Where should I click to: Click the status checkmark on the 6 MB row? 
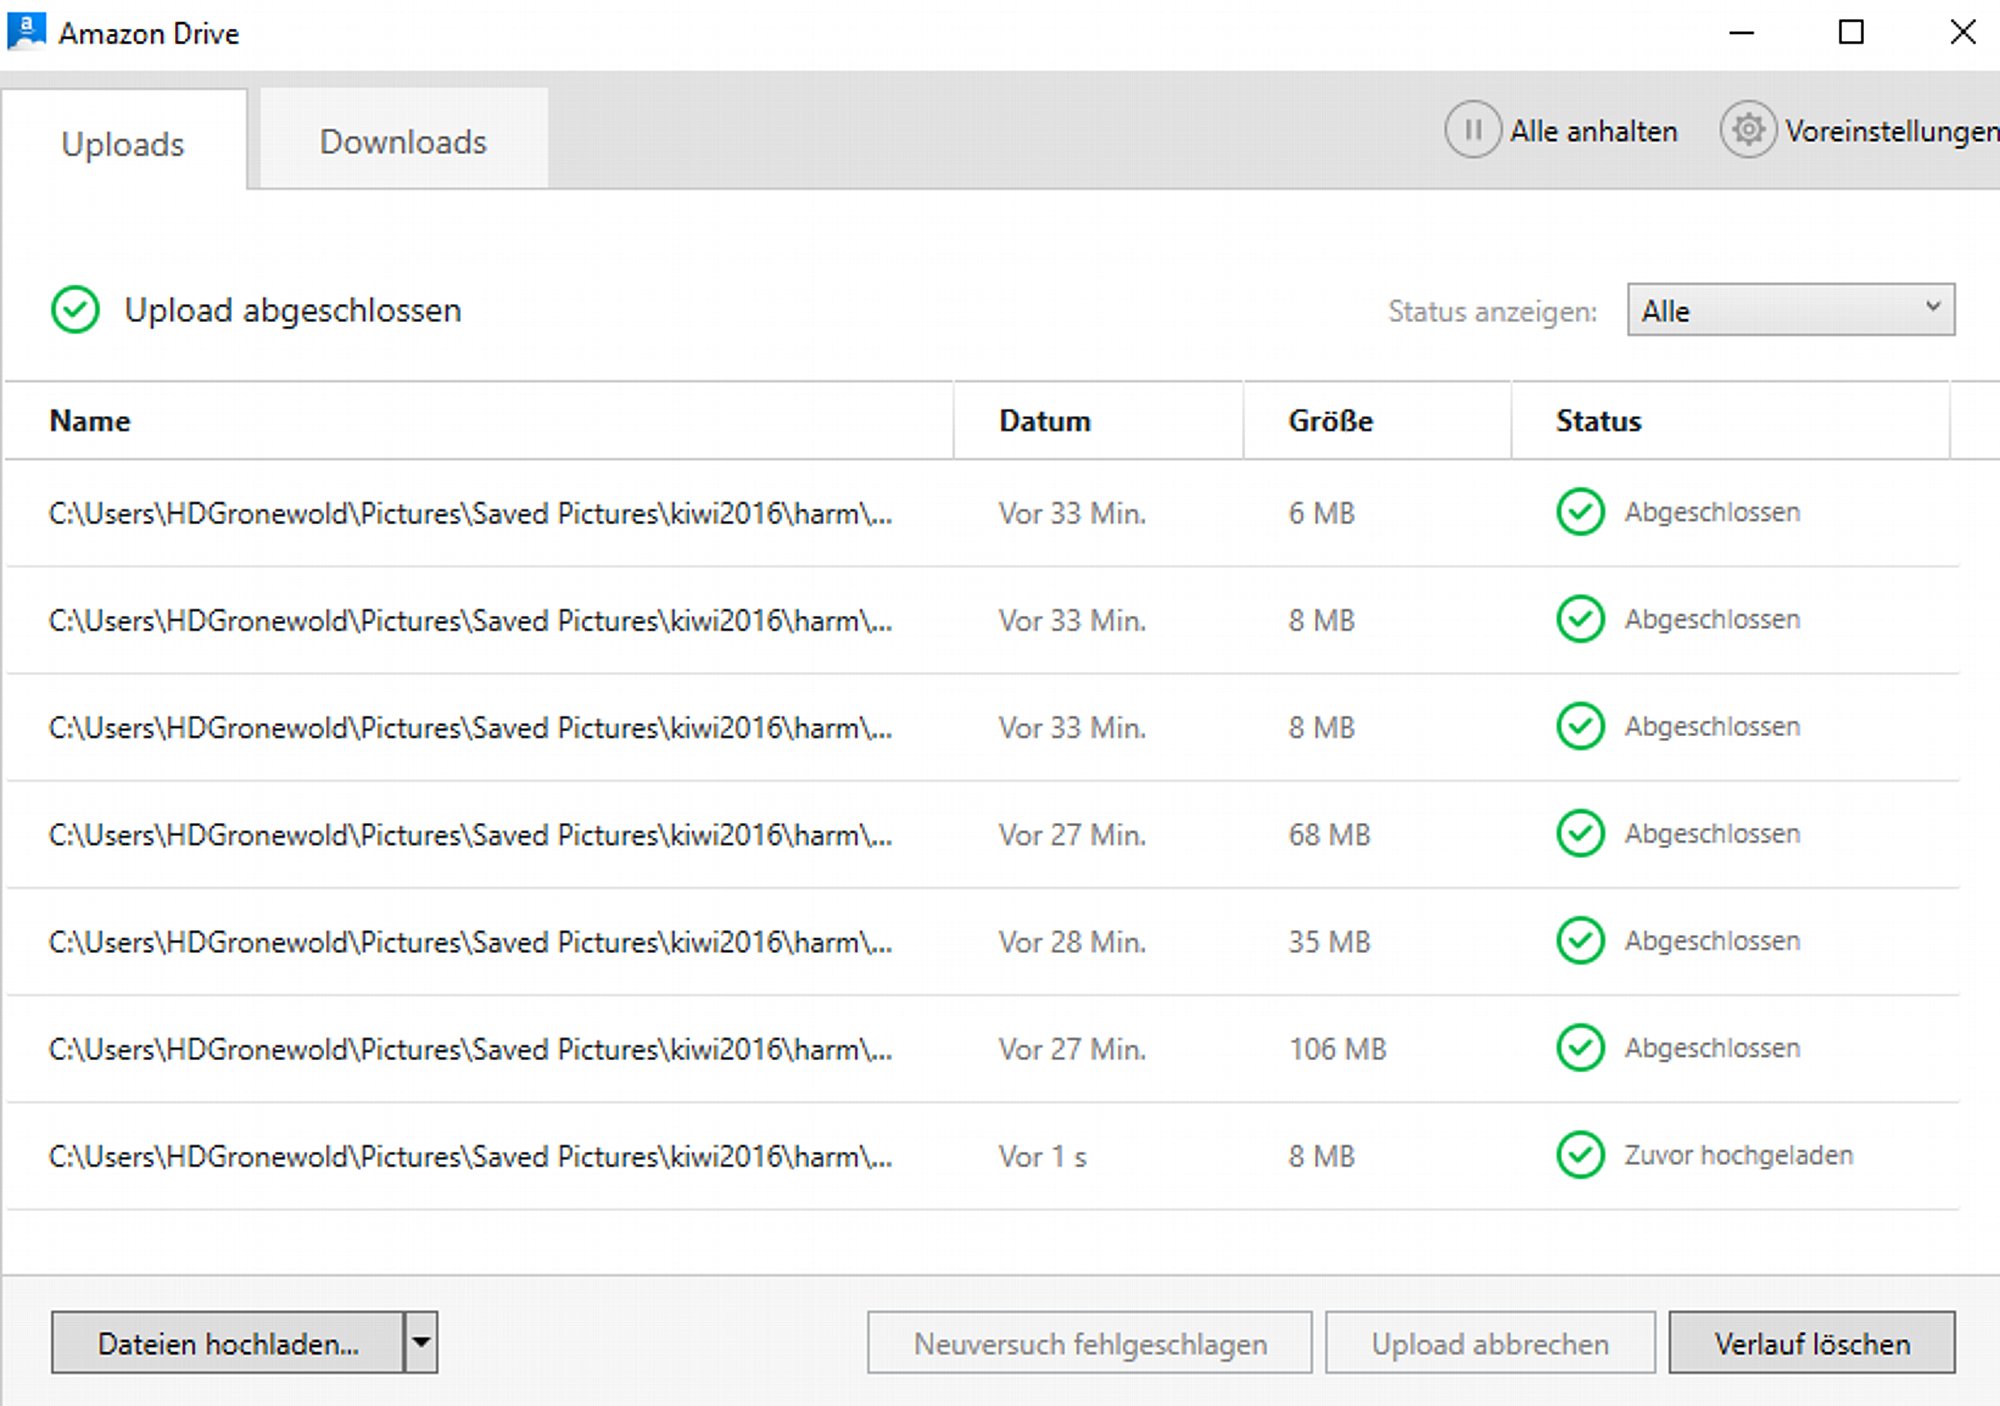1580,512
